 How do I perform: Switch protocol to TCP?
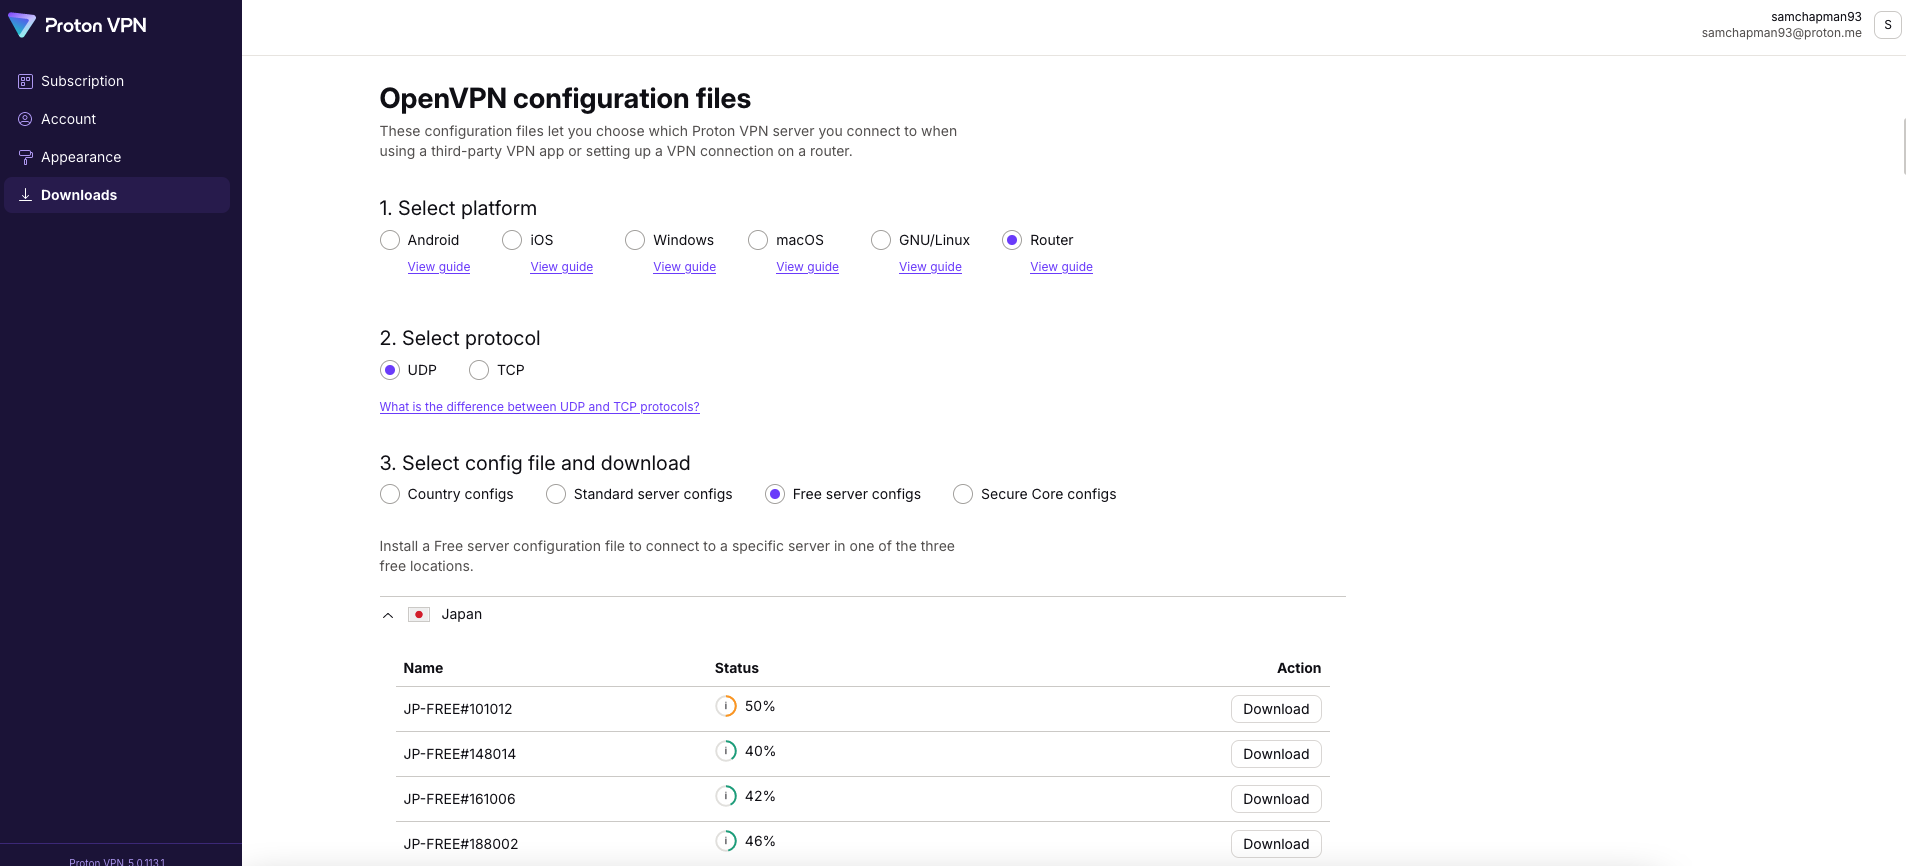click(x=479, y=370)
